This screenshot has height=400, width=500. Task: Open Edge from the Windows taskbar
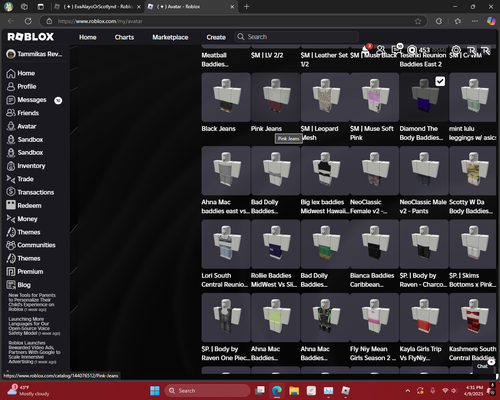(276, 390)
